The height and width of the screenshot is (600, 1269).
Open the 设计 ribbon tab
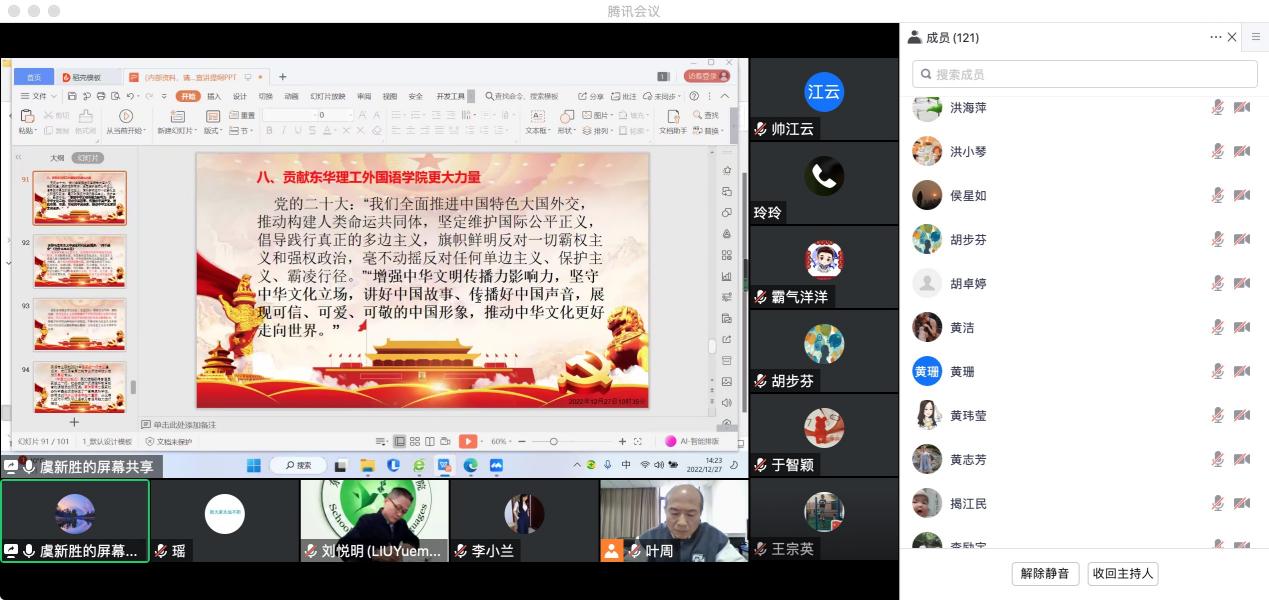point(240,96)
